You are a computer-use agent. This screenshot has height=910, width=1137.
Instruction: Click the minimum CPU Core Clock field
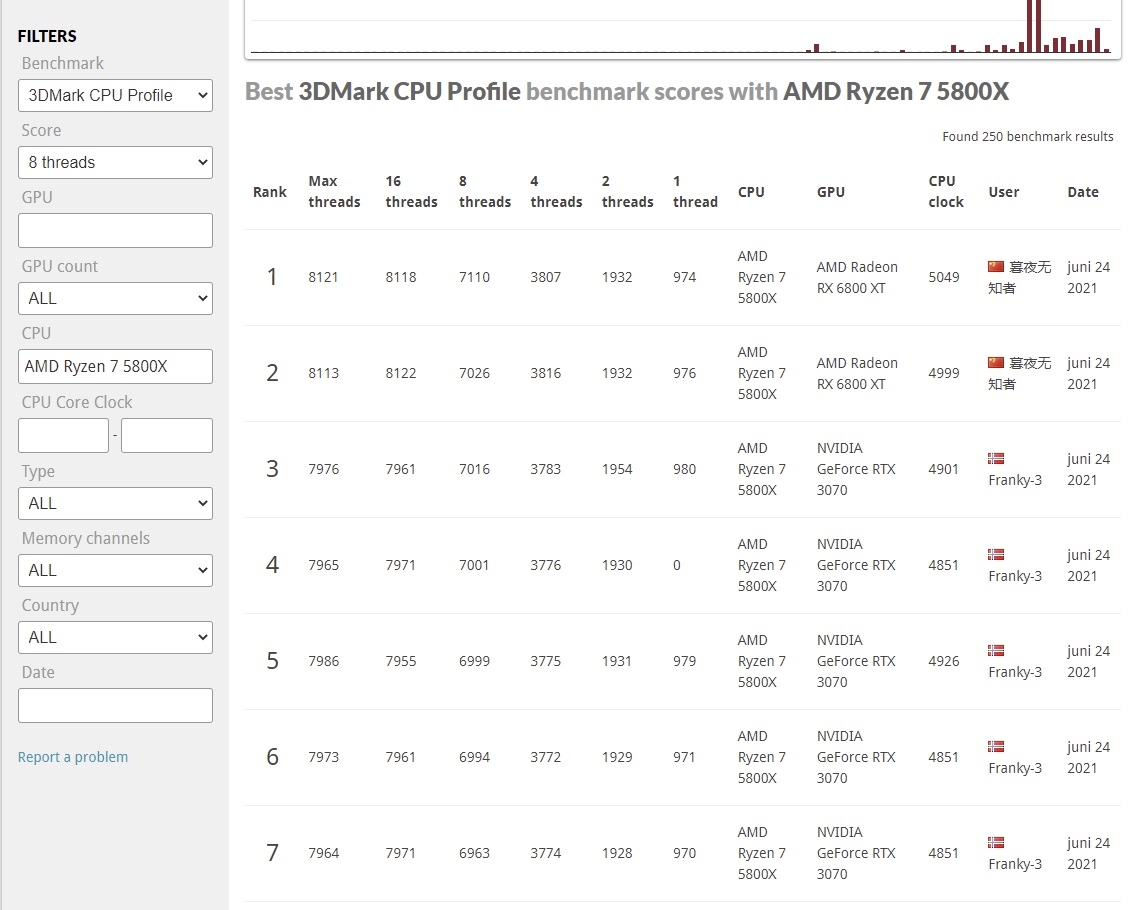[x=63, y=435]
